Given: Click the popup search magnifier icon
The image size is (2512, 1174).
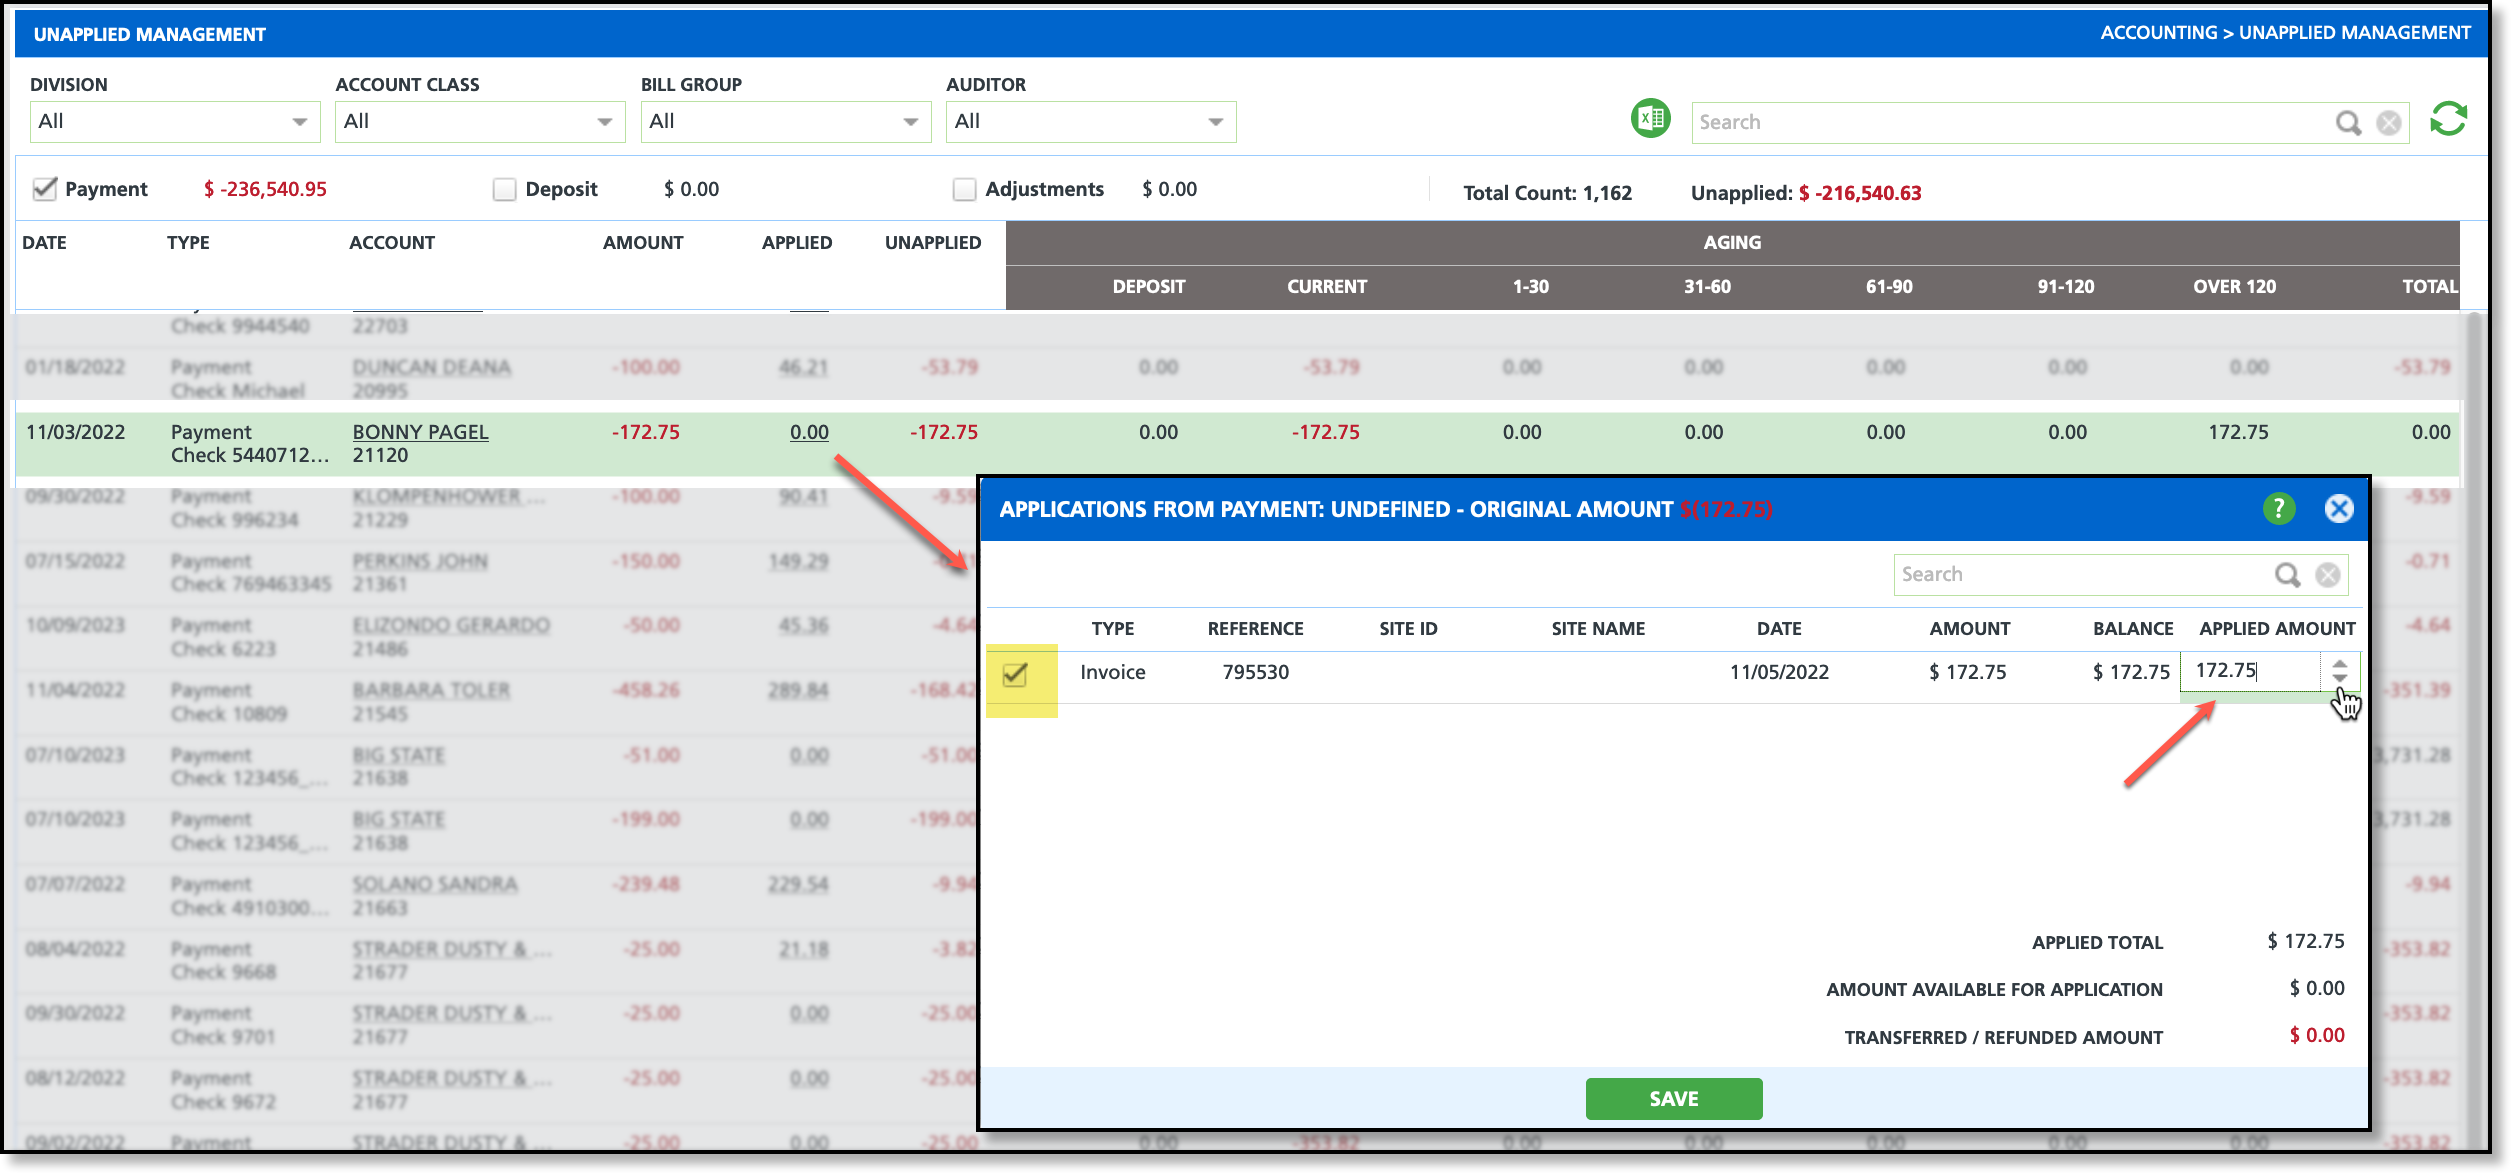Looking at the screenshot, I should (2287, 575).
